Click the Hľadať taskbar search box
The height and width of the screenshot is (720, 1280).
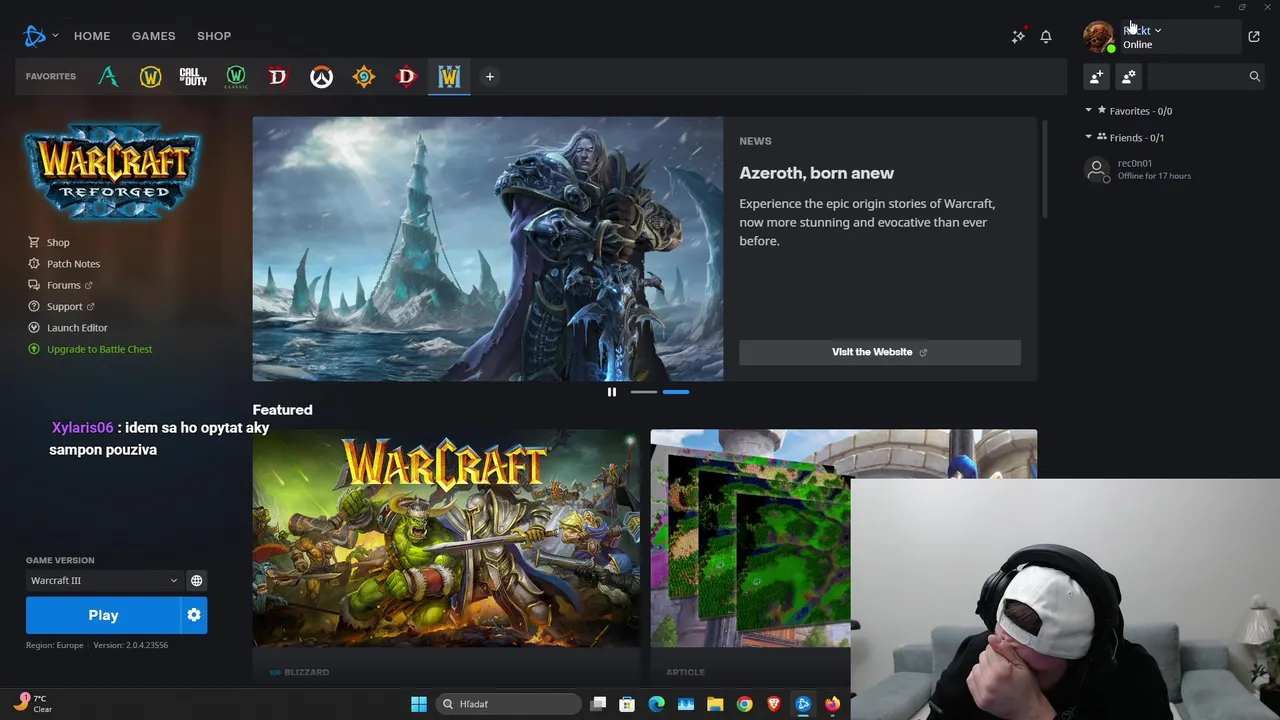[508, 704]
